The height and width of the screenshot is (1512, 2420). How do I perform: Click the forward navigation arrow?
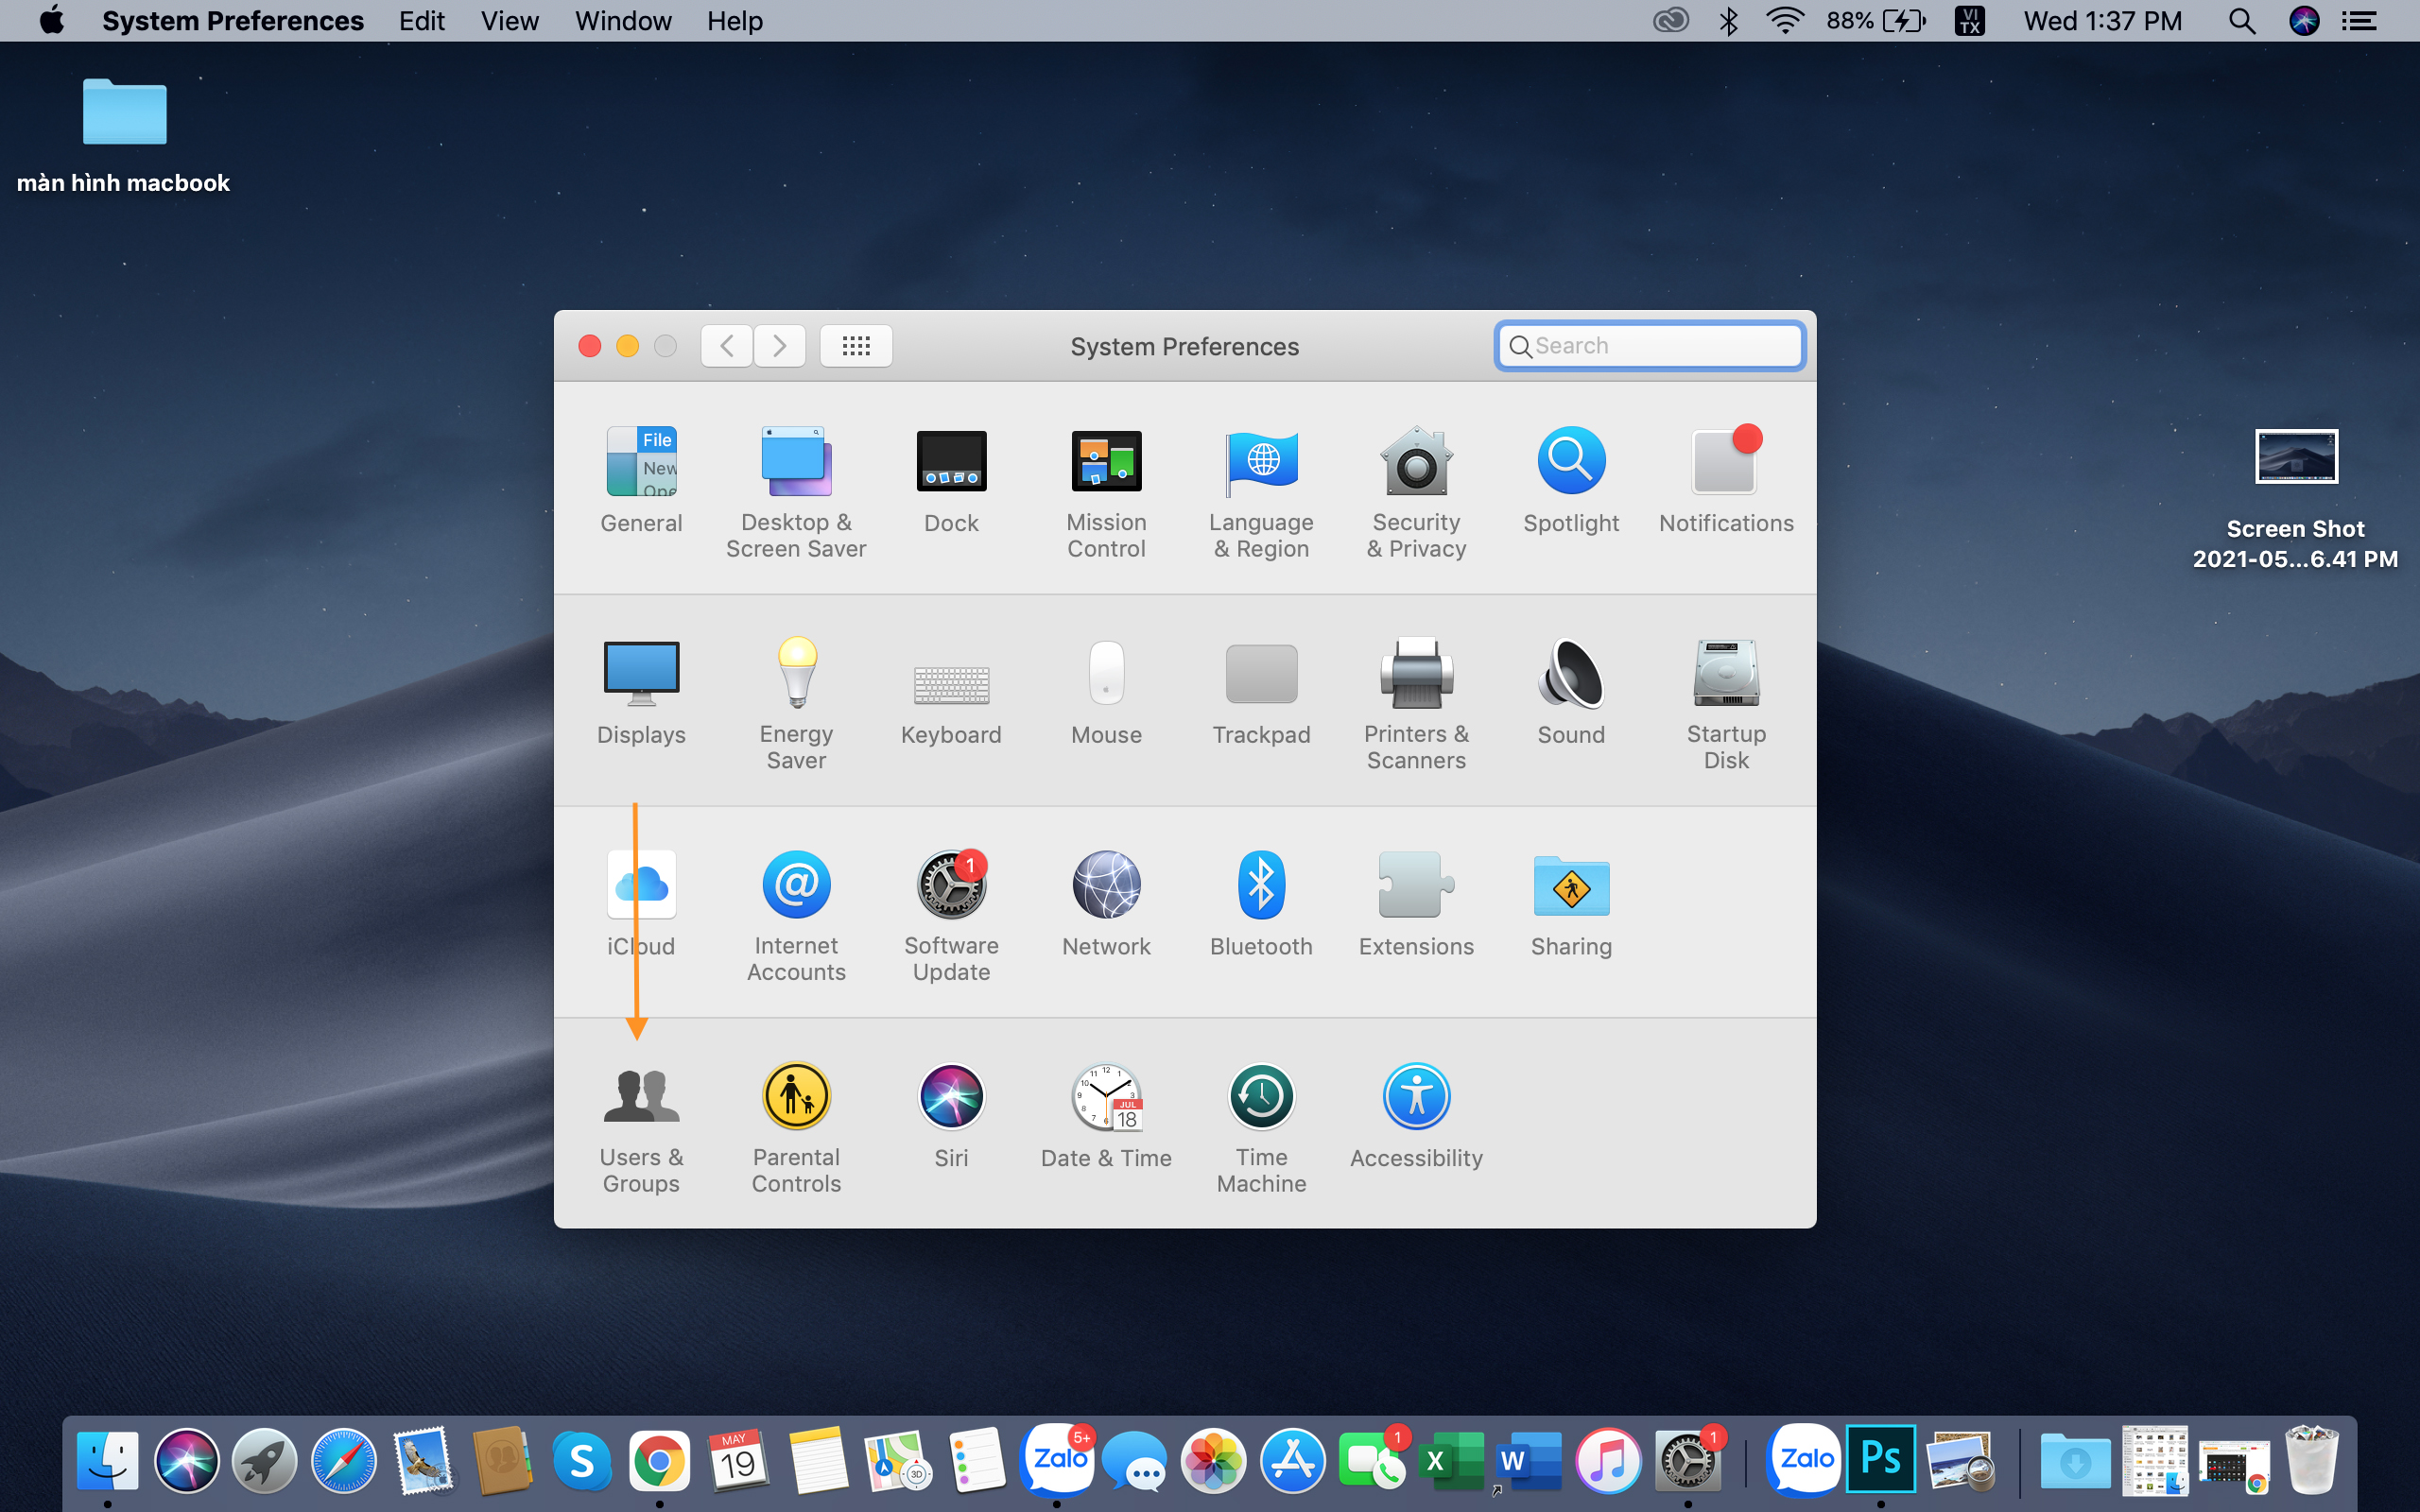click(780, 346)
